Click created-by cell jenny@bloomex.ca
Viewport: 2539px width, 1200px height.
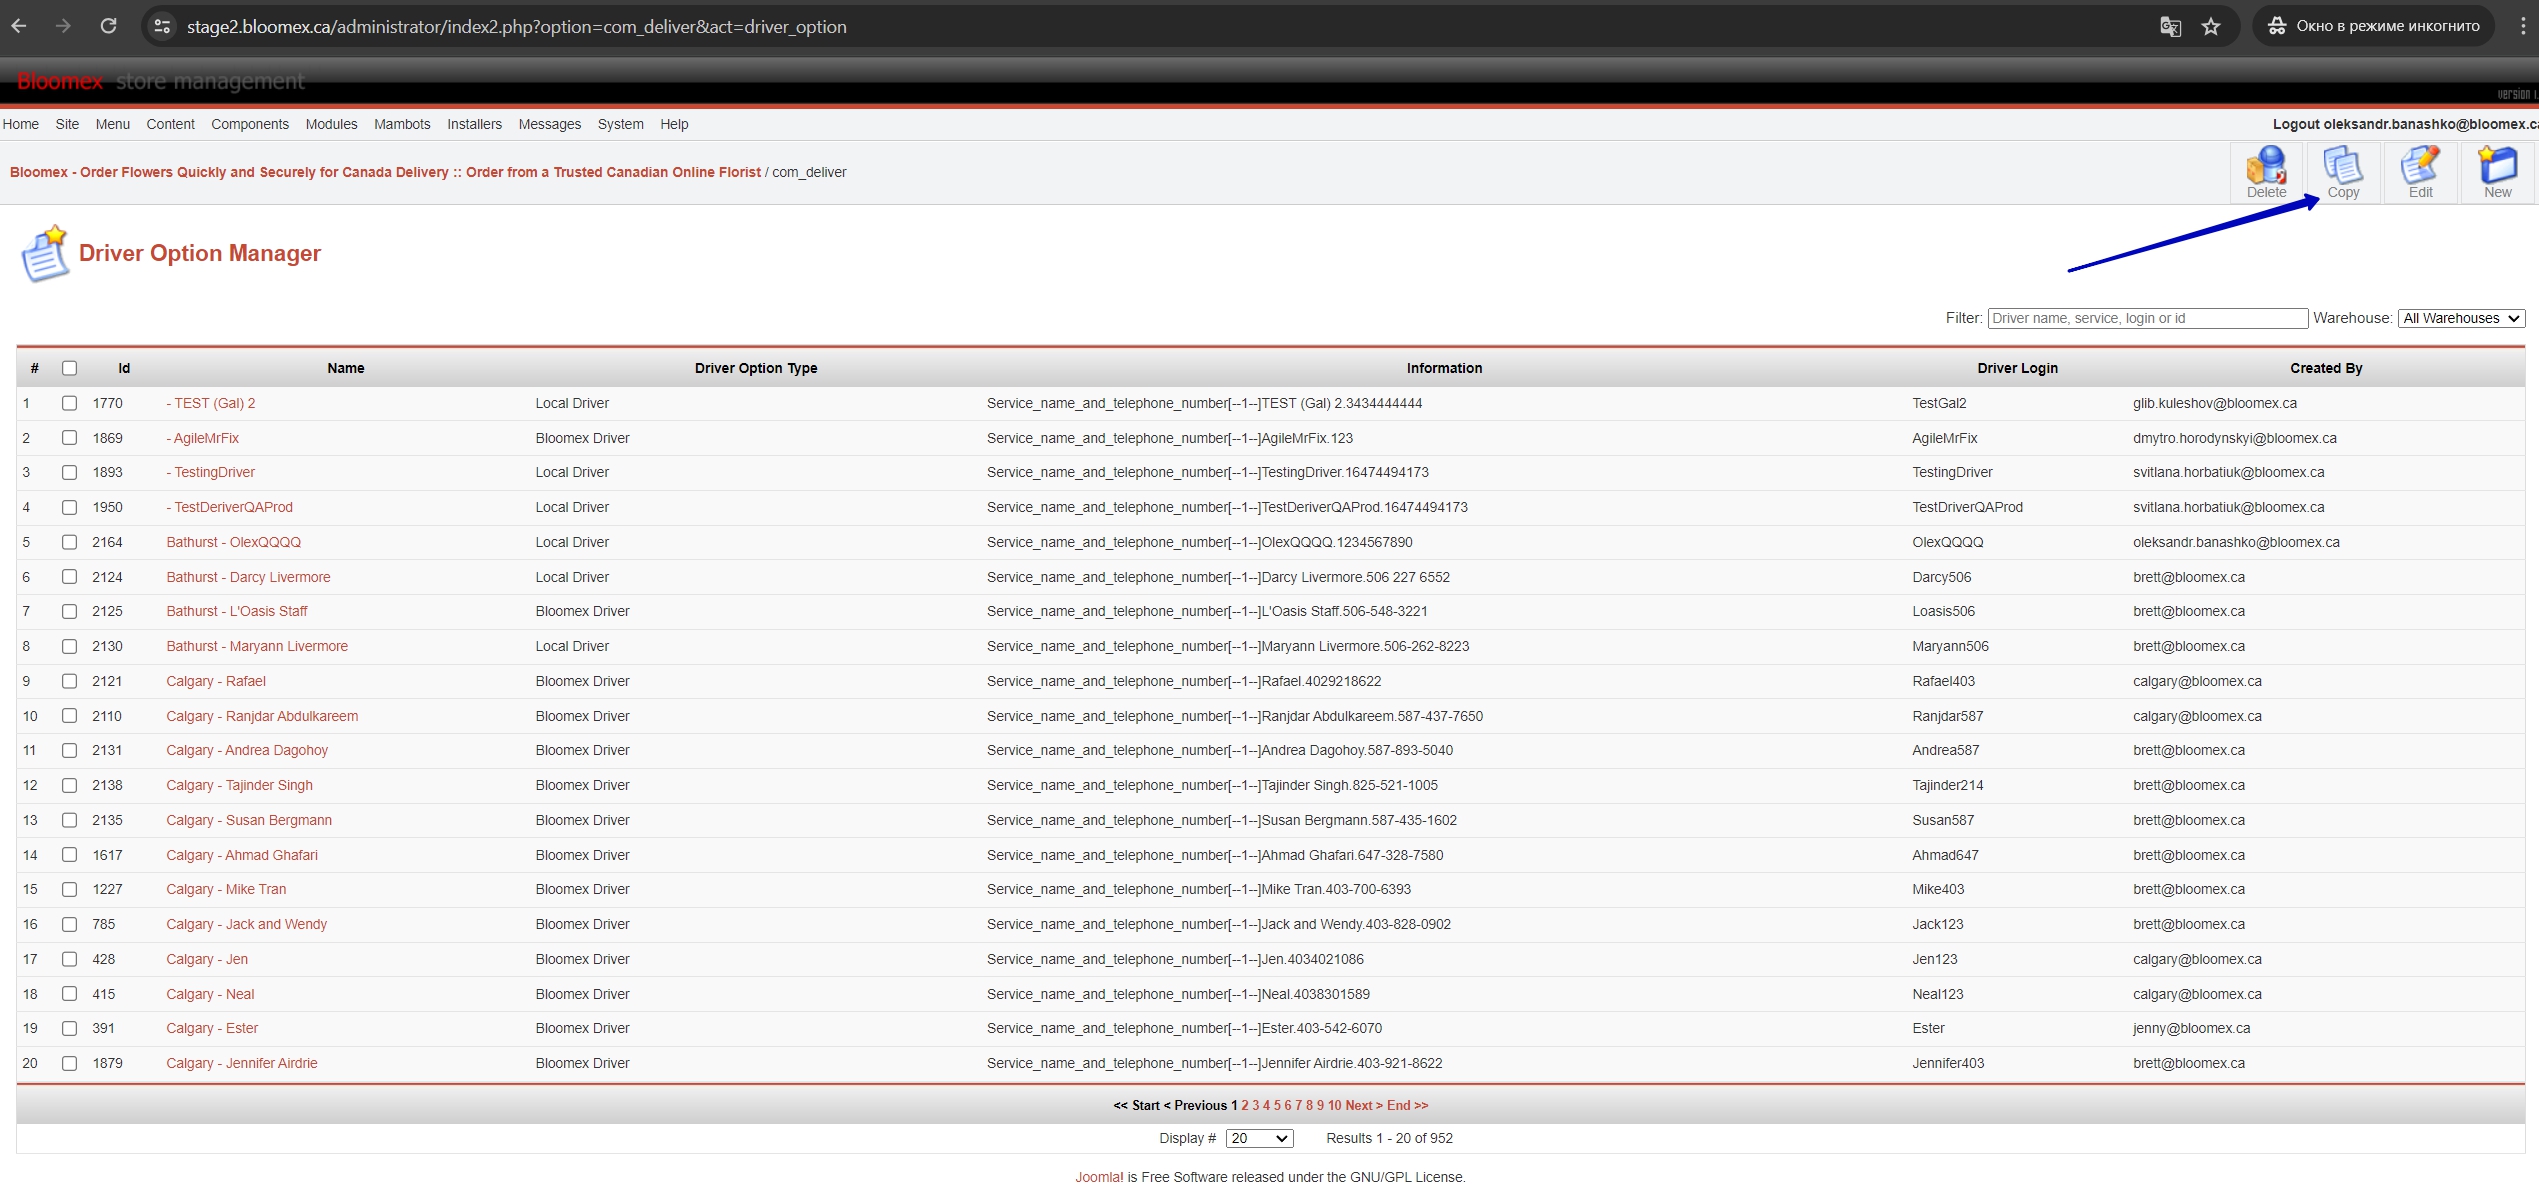pyautogui.click(x=2191, y=1028)
